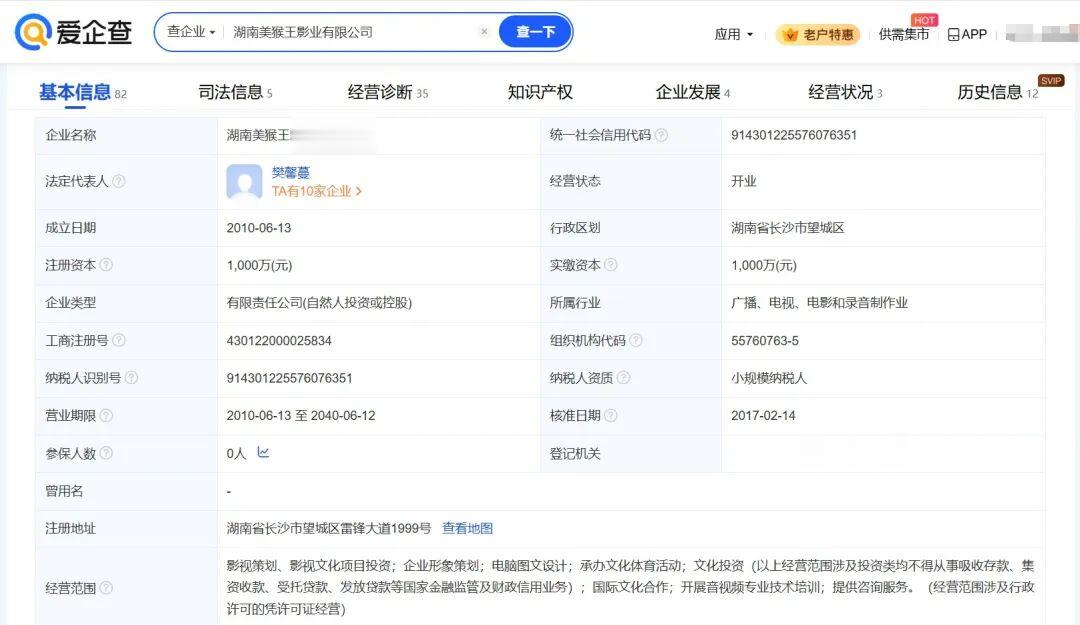The height and width of the screenshot is (625, 1080).
Task: Switch to the 企业发展 tab
Action: [692, 92]
